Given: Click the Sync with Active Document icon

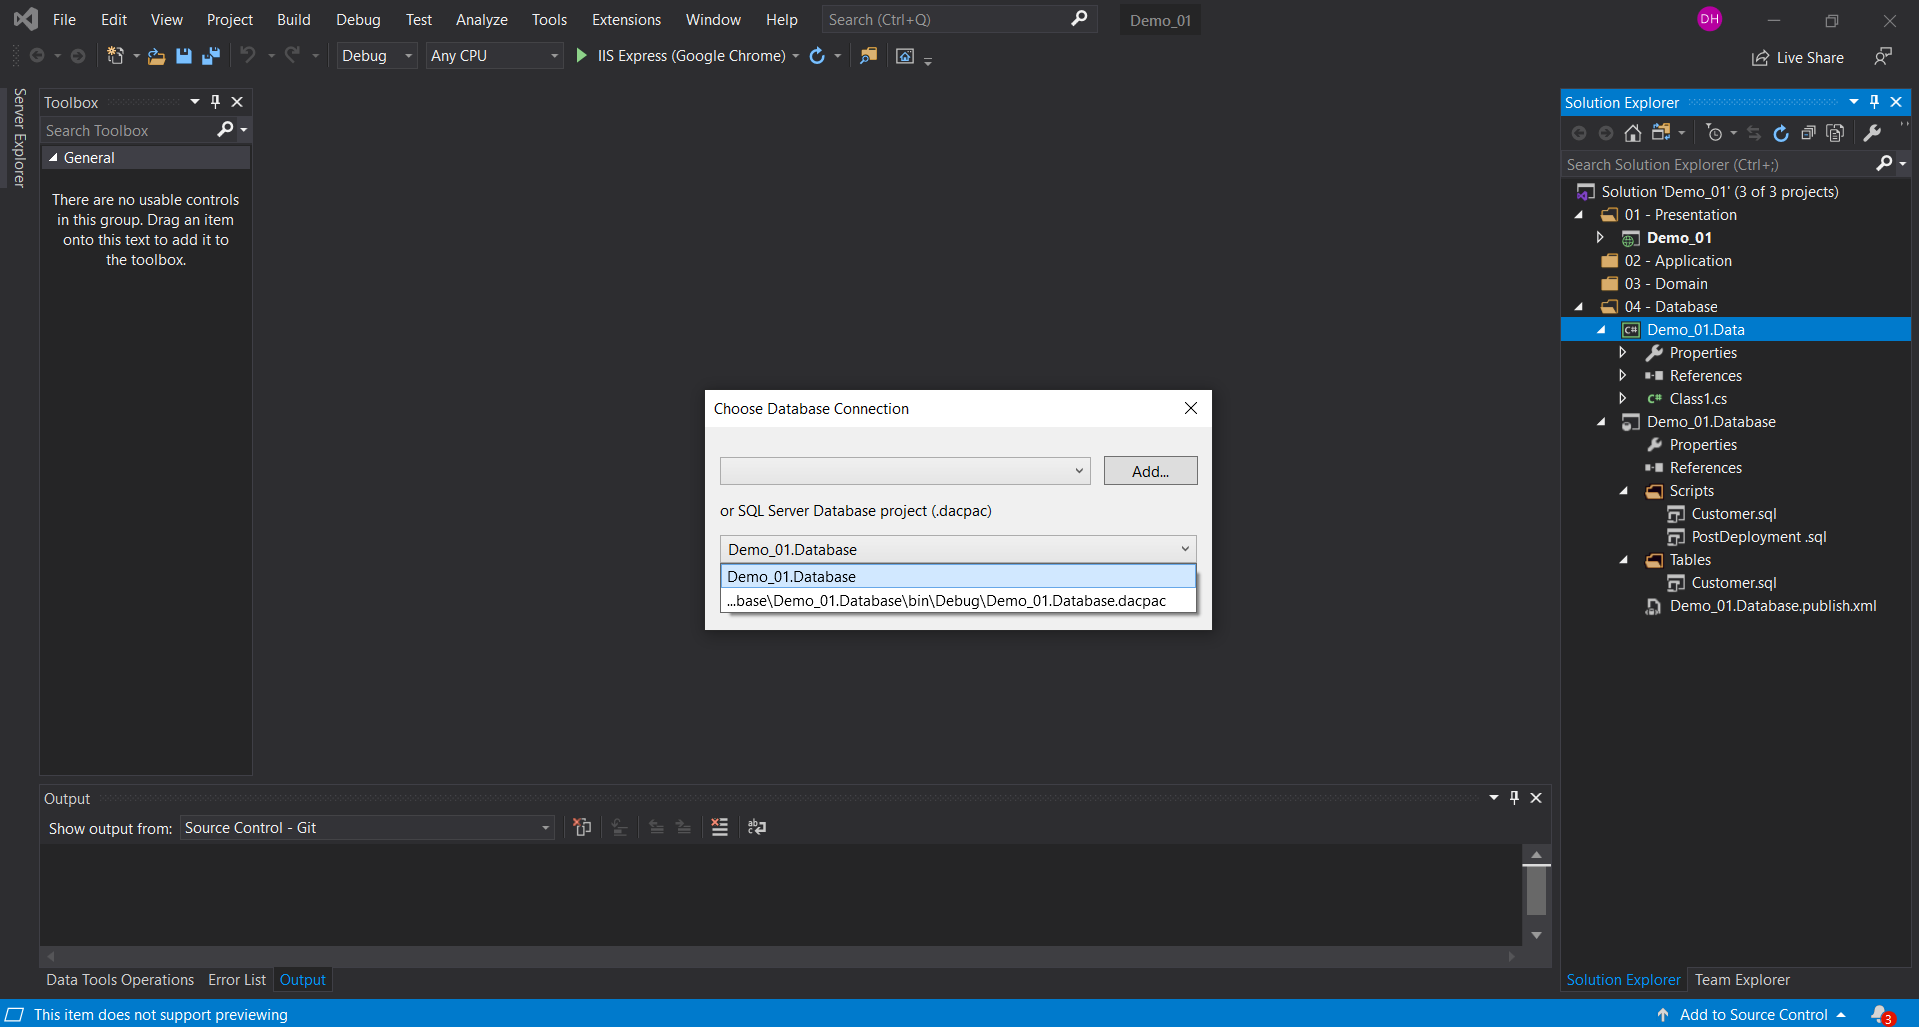Looking at the screenshot, I should [1754, 133].
